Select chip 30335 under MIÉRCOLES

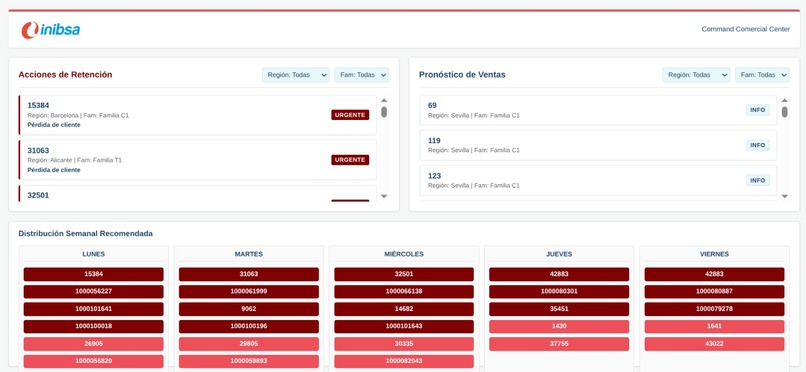click(404, 344)
